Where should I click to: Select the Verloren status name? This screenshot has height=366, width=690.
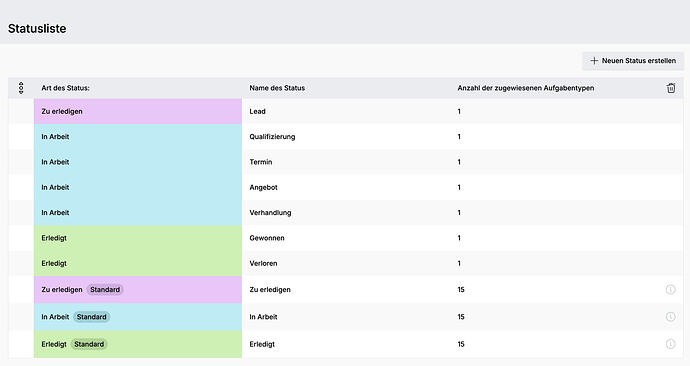pos(264,264)
